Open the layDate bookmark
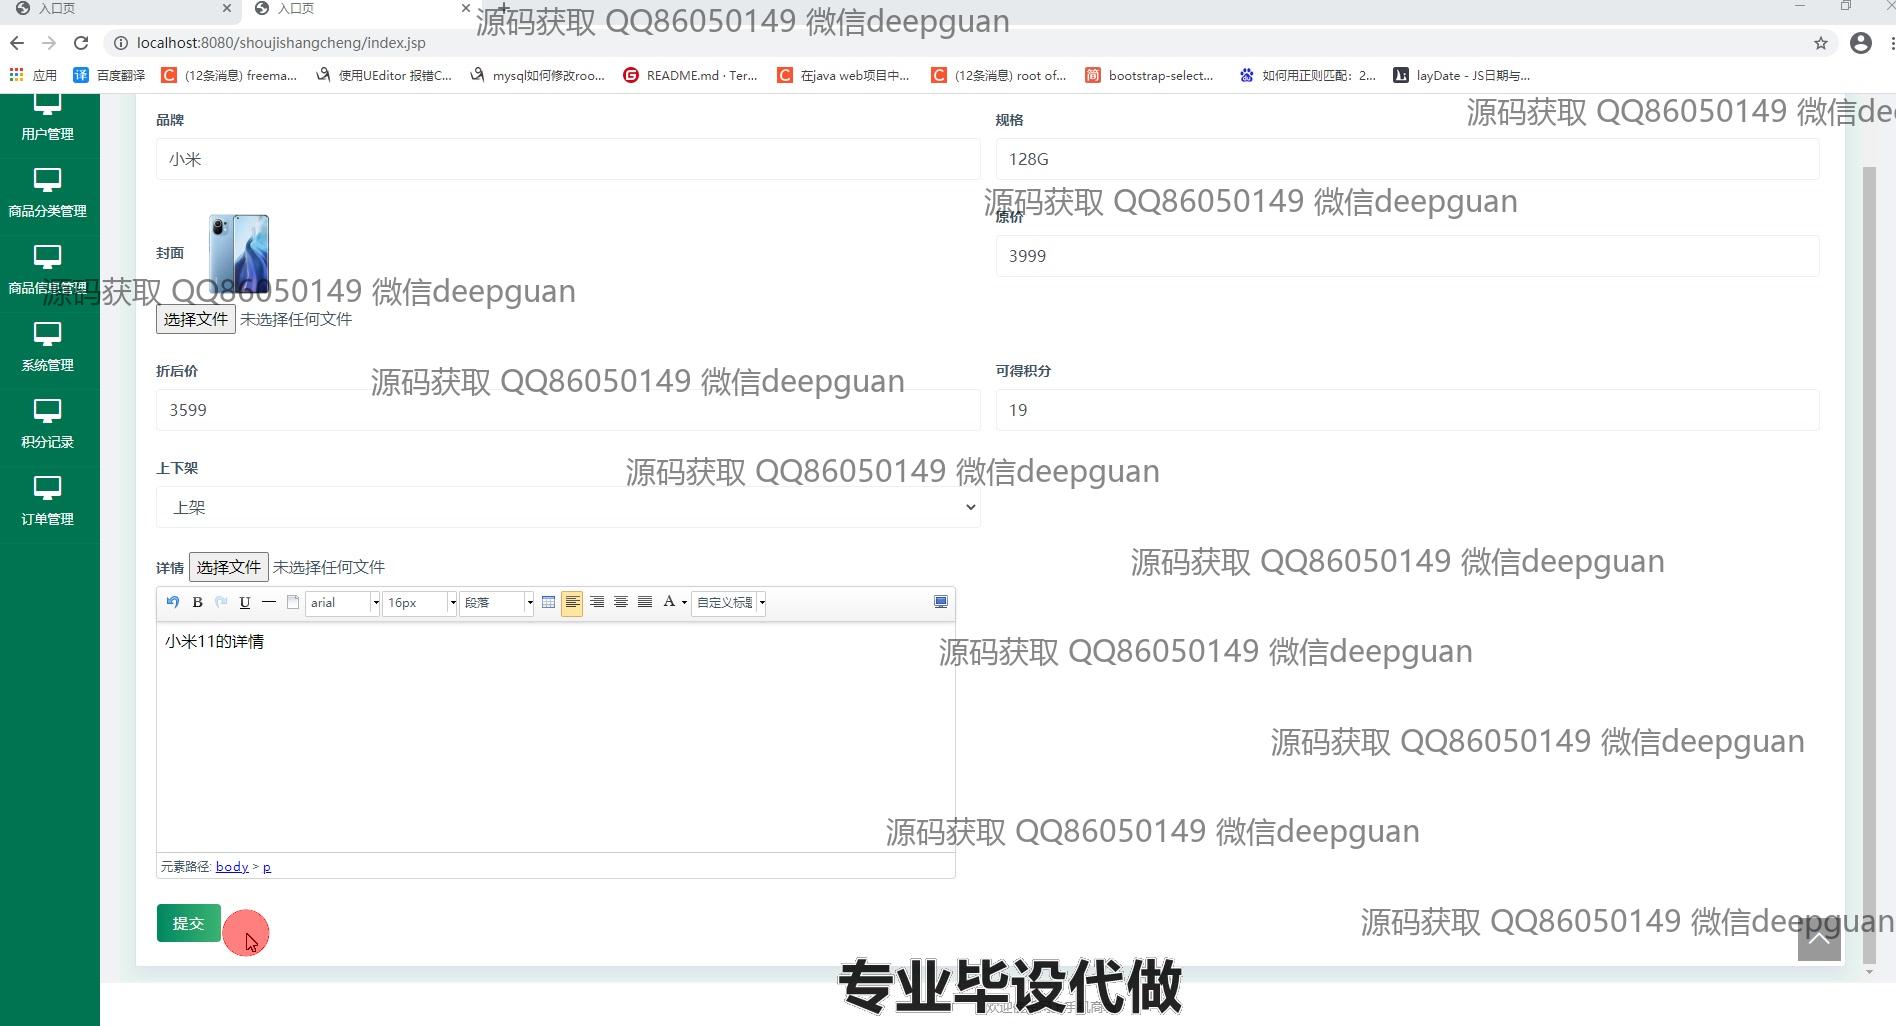 point(1462,75)
